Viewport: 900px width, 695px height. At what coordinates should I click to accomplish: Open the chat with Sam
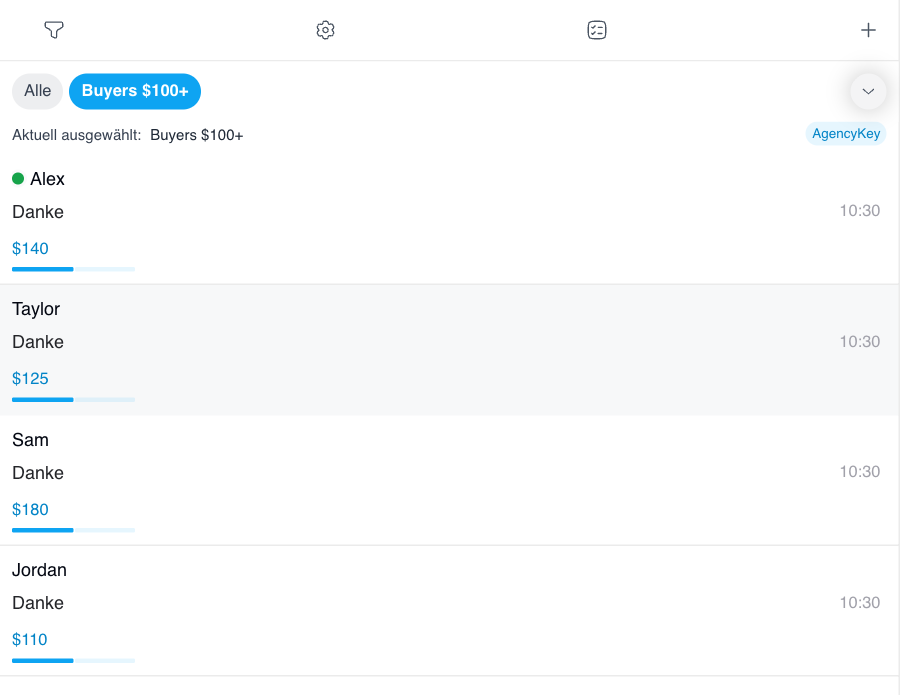[x=449, y=480]
